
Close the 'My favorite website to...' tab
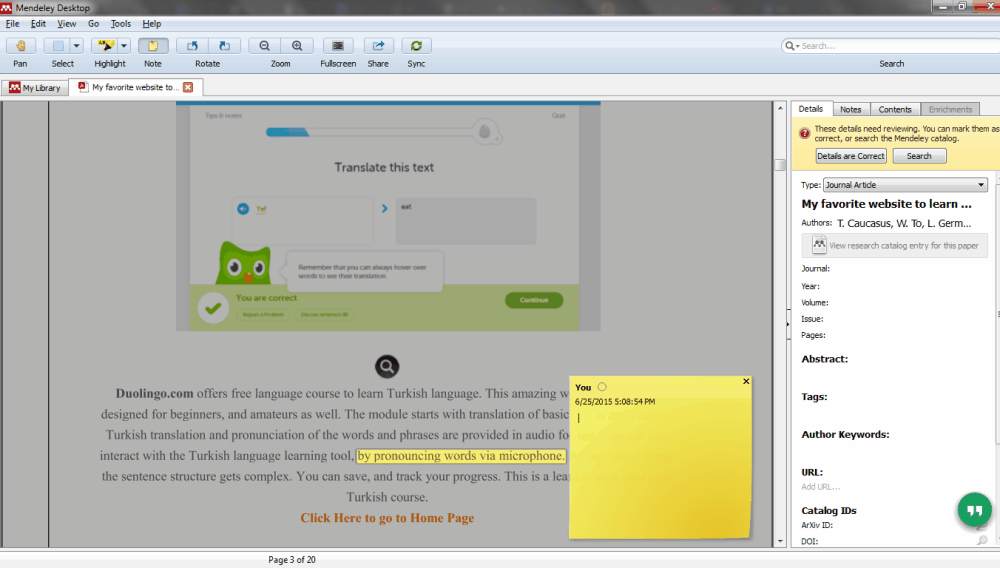coord(188,87)
